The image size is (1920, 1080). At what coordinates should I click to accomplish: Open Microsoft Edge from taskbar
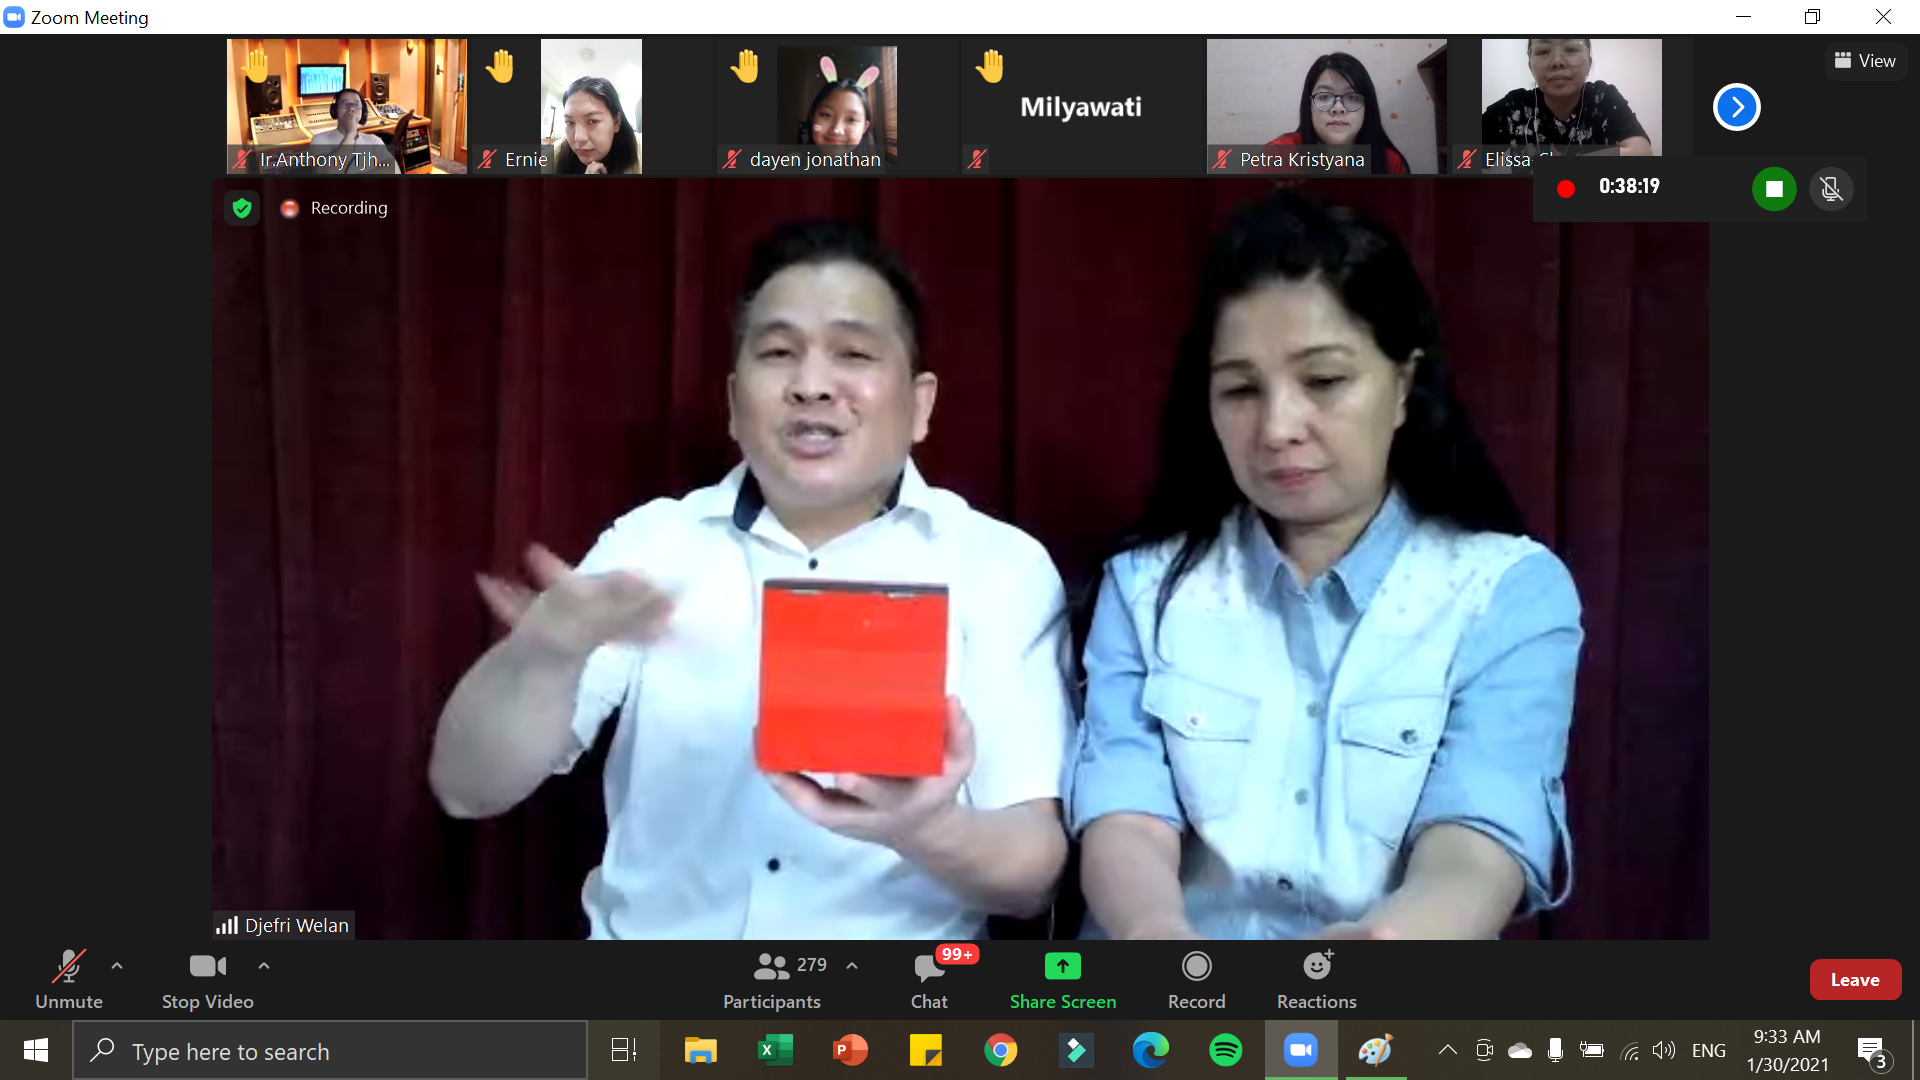(x=1150, y=1051)
